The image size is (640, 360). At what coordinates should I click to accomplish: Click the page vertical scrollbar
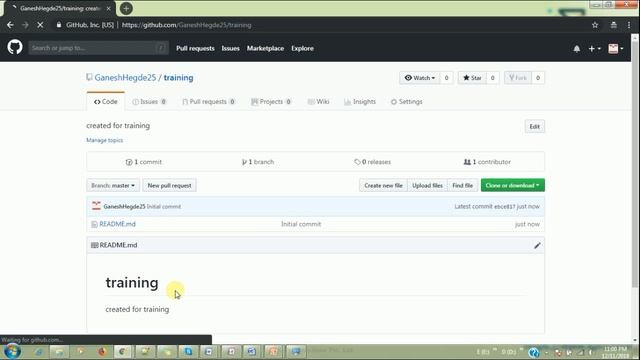coord(635,163)
